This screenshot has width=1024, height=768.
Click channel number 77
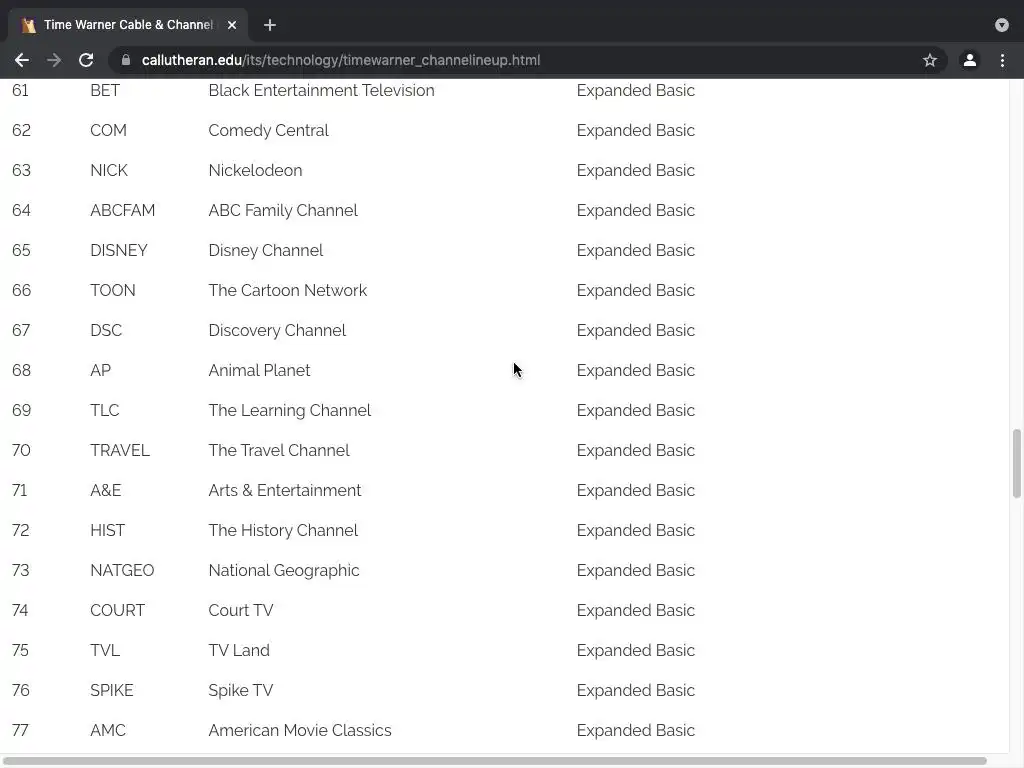(x=20, y=730)
